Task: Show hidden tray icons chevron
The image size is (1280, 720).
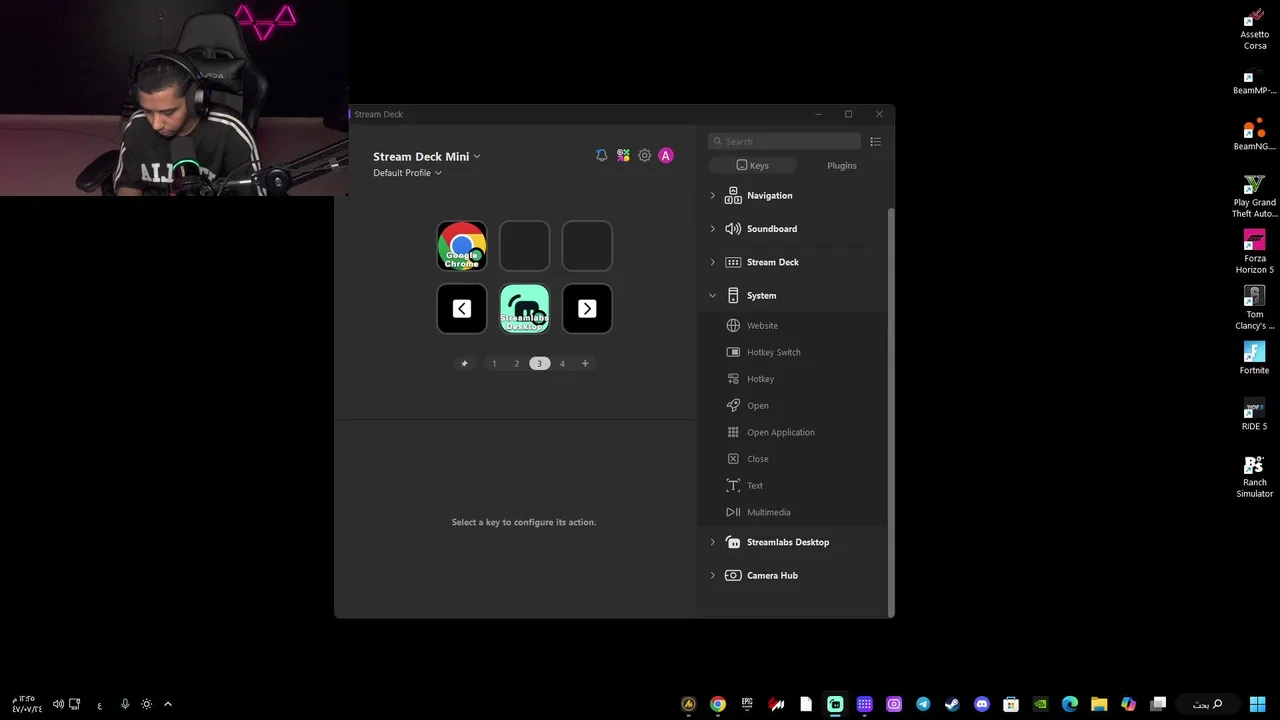Action: 168,704
